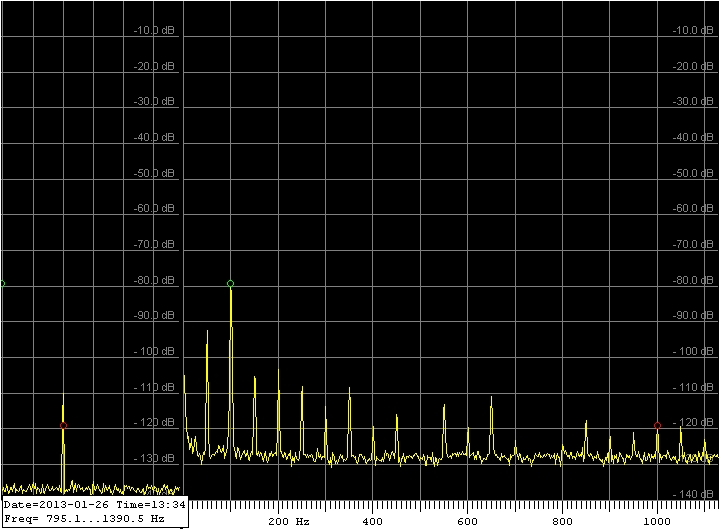Click the right -100 dB scale label
The image size is (720, 529).
[693, 351]
